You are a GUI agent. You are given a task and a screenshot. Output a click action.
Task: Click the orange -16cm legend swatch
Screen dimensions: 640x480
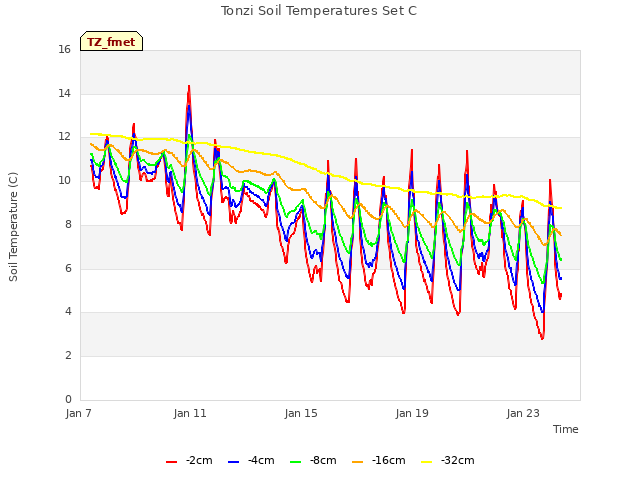[358, 462]
